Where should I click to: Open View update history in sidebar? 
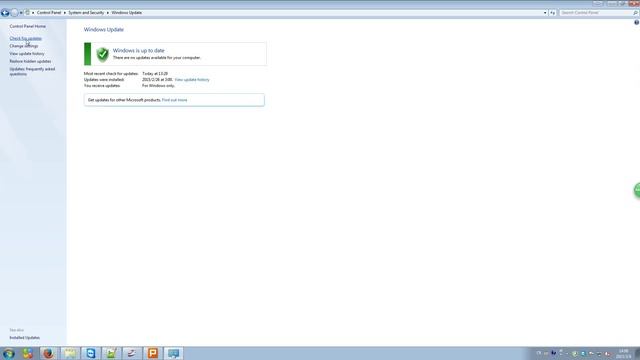(x=27, y=54)
